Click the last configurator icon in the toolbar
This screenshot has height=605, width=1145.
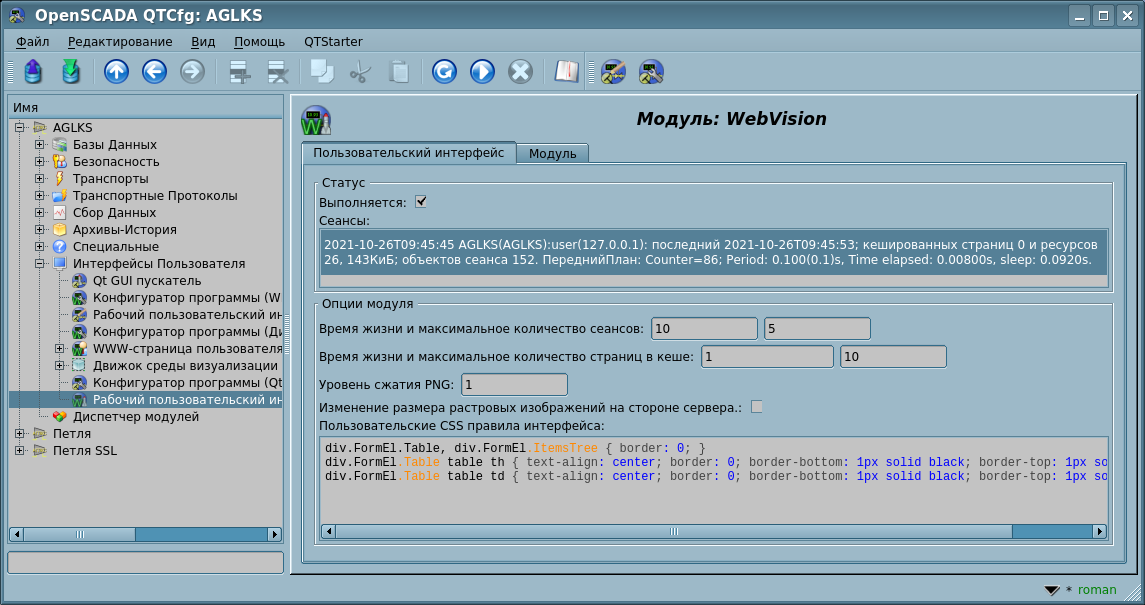[x=651, y=72]
